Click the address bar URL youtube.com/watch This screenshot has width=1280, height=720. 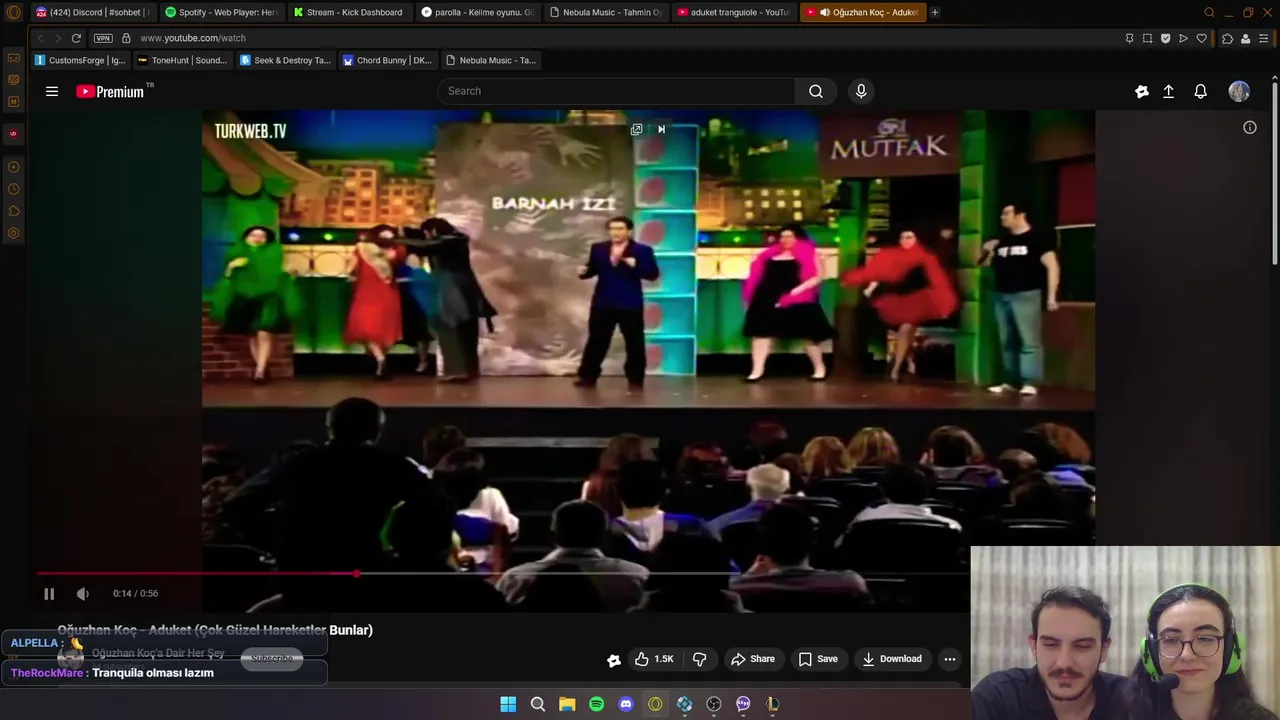click(x=193, y=38)
